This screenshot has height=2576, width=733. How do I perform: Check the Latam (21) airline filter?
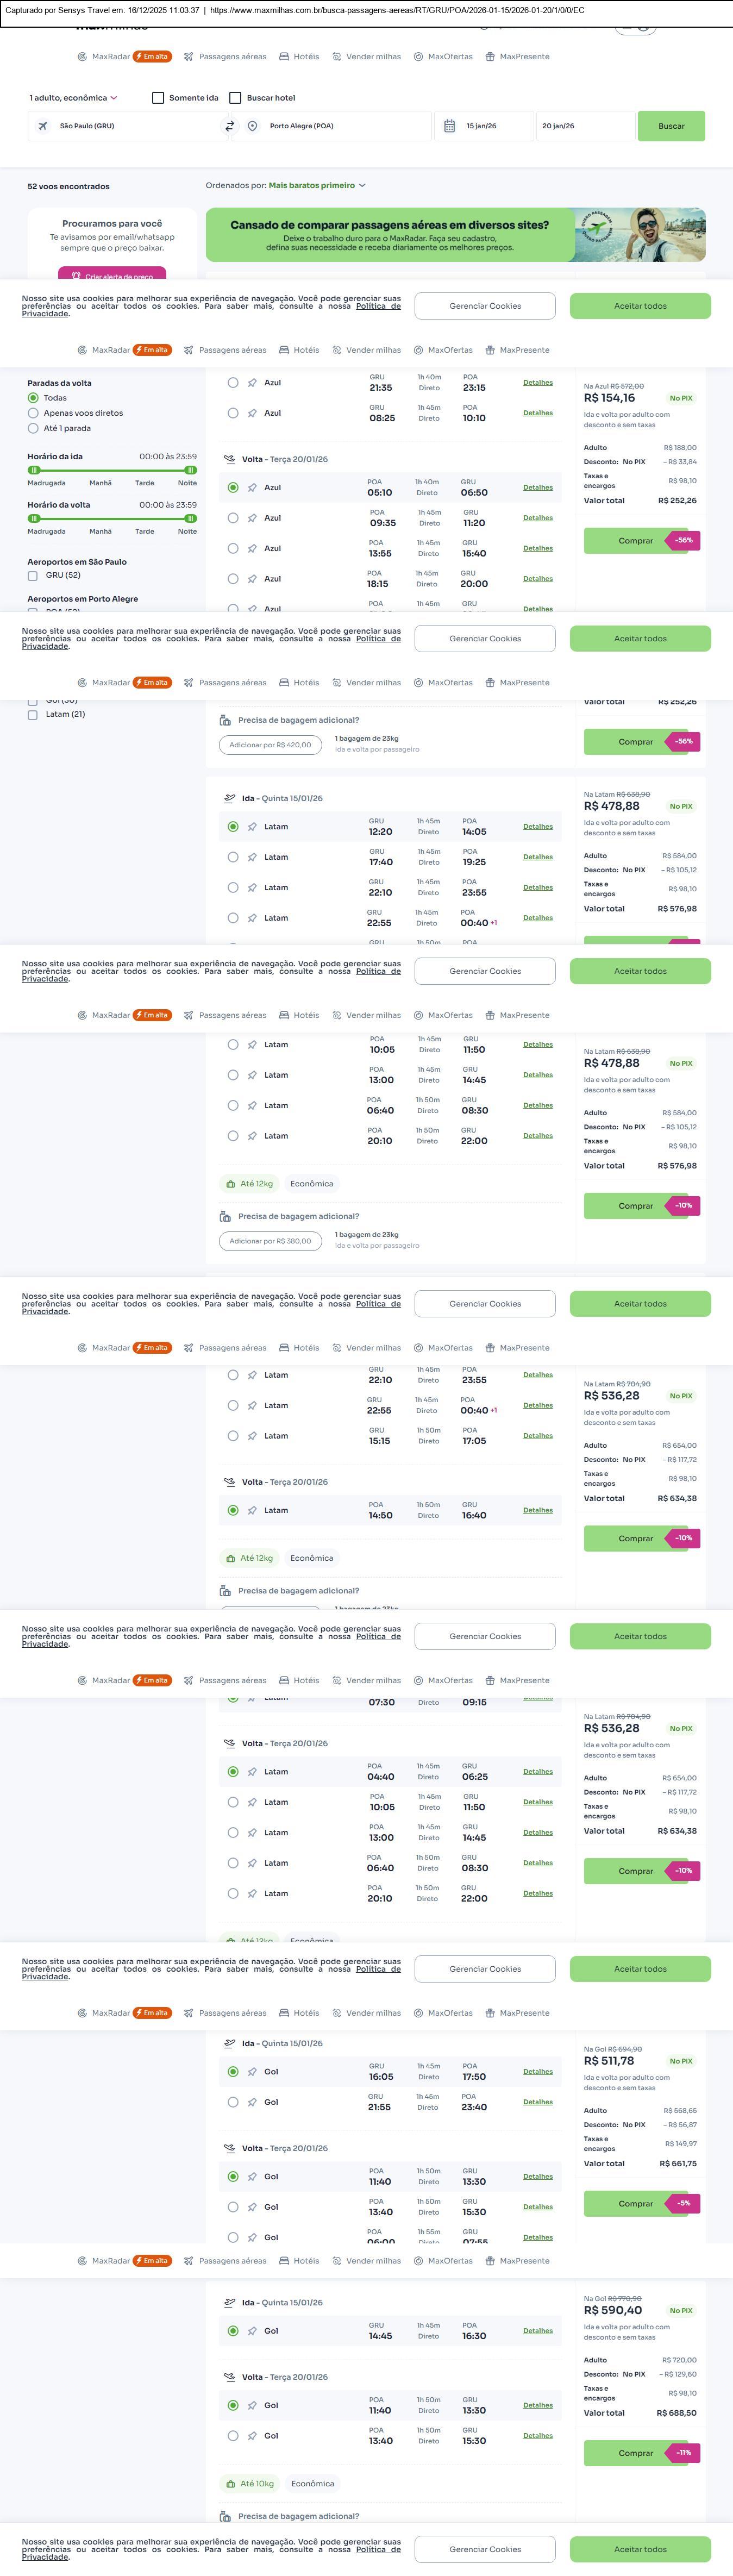pyautogui.click(x=33, y=715)
